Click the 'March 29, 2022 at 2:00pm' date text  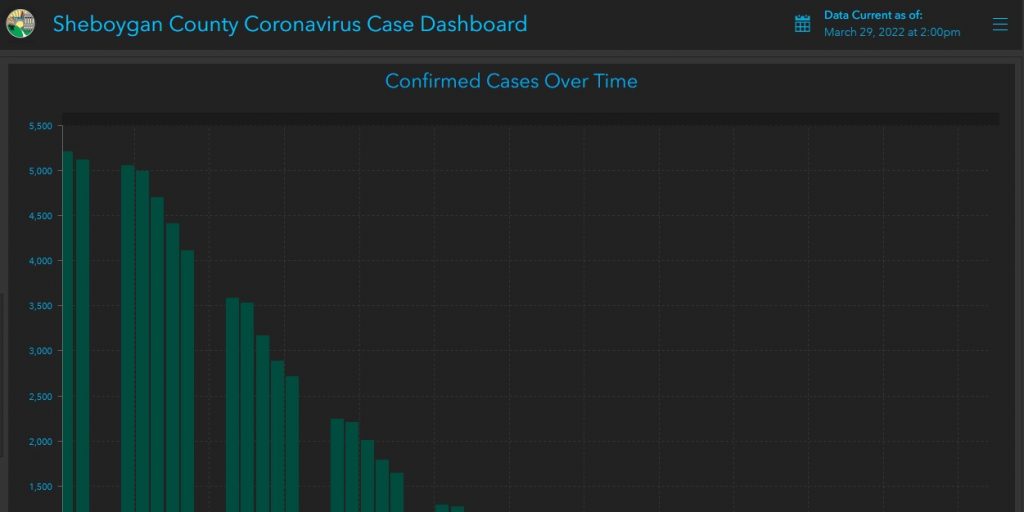pyautogui.click(x=892, y=32)
